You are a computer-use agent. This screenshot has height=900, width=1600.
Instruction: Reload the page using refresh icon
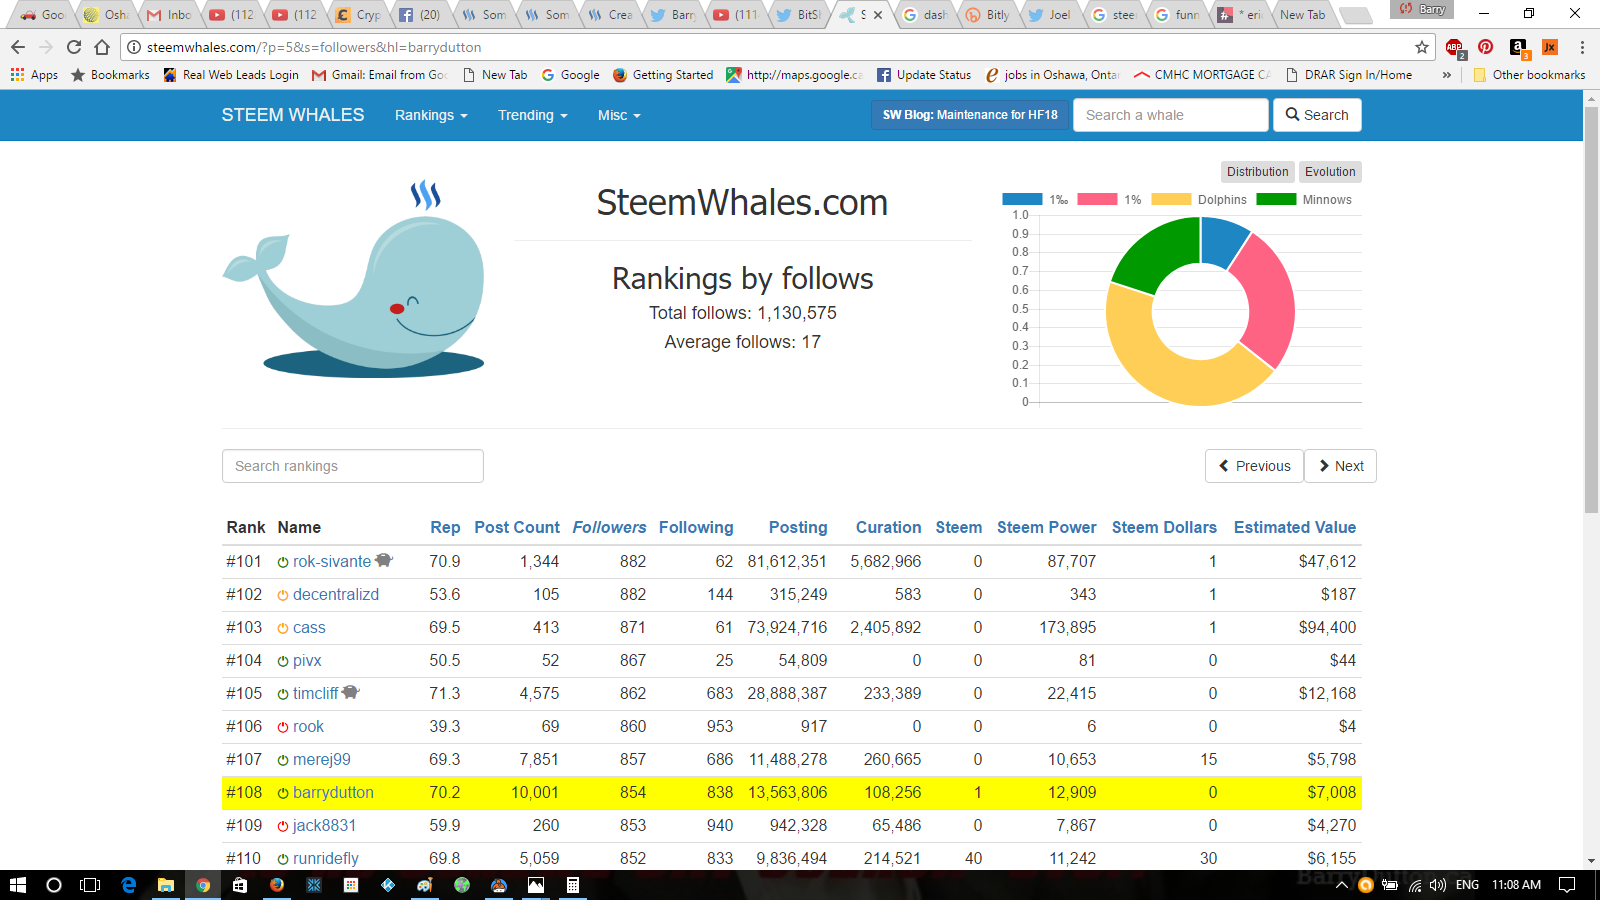pyautogui.click(x=74, y=47)
